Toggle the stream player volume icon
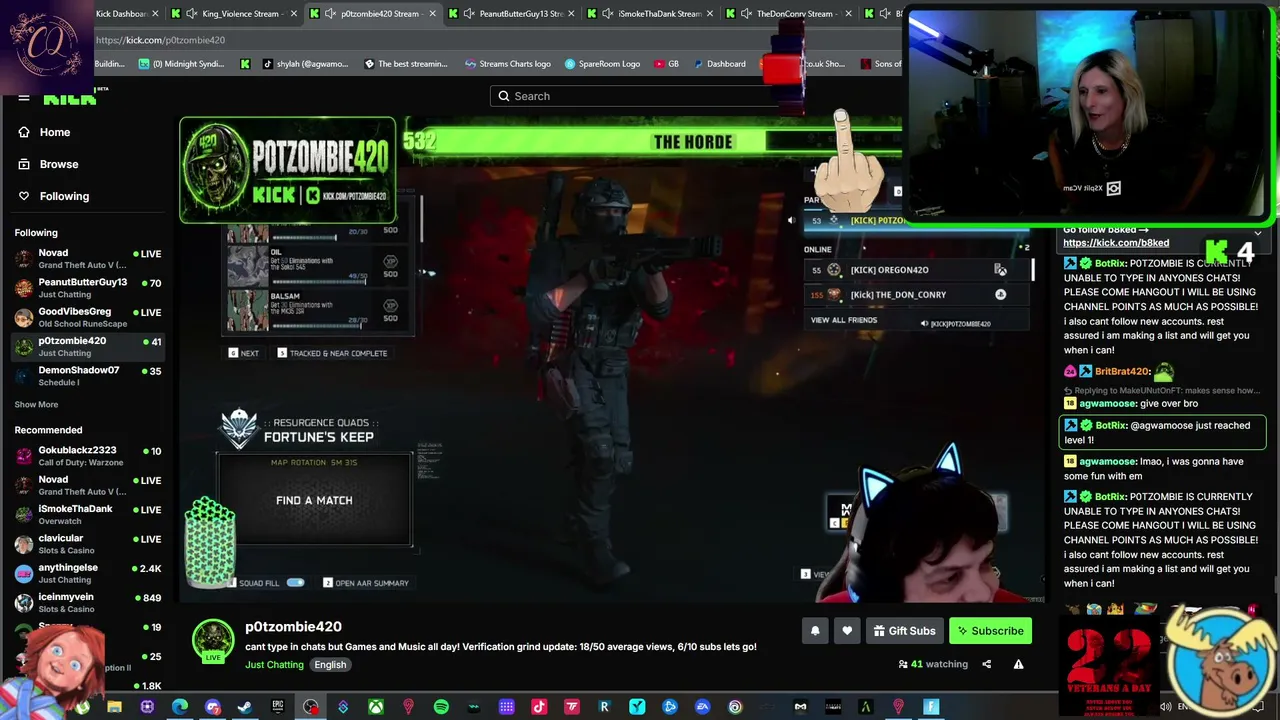 click(x=790, y=220)
